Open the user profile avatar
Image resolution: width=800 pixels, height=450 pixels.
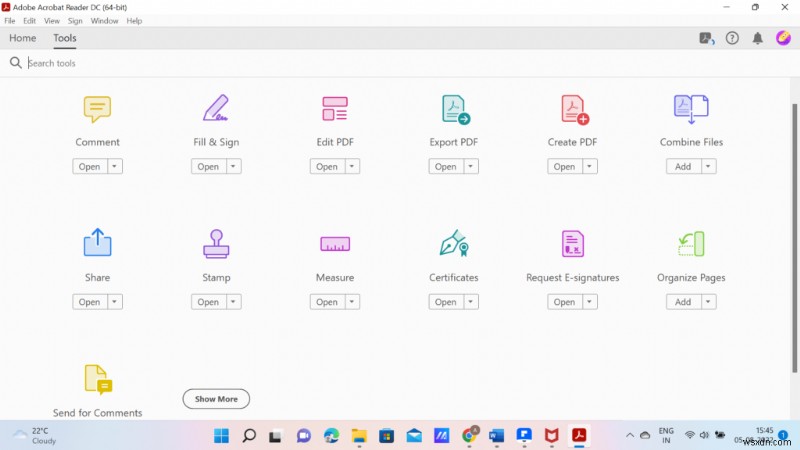783,38
